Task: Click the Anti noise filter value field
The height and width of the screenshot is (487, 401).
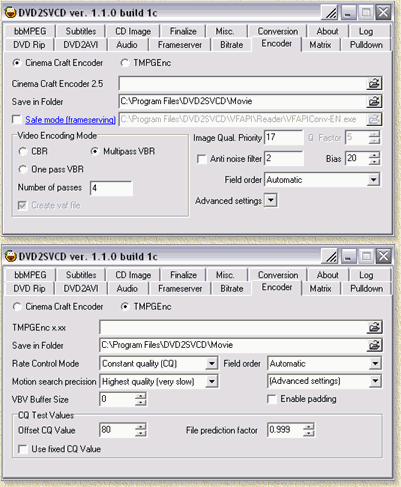Action: click(x=284, y=158)
